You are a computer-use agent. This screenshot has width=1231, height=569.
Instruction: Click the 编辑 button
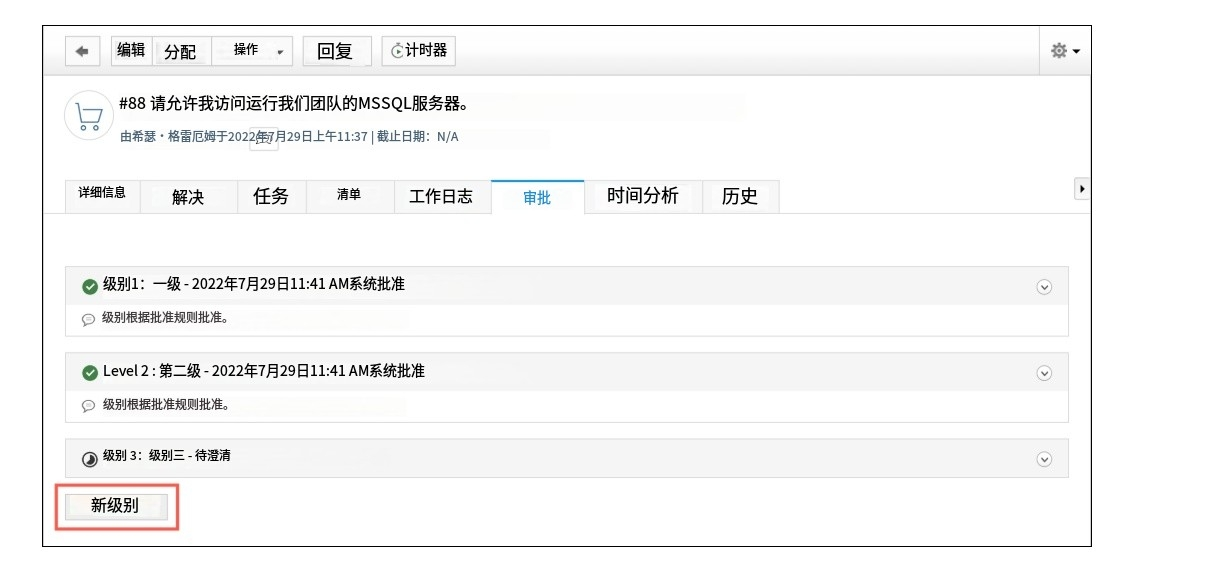click(x=131, y=51)
